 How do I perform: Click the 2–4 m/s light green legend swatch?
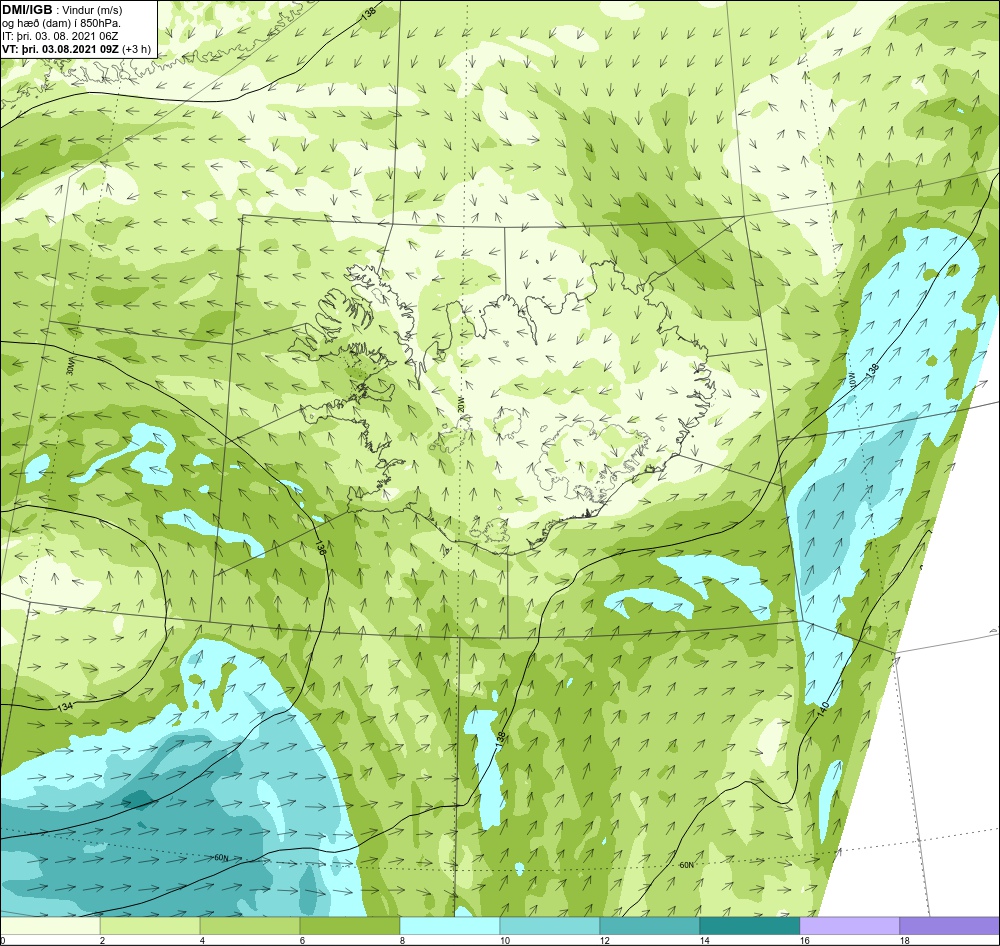pyautogui.click(x=150, y=925)
